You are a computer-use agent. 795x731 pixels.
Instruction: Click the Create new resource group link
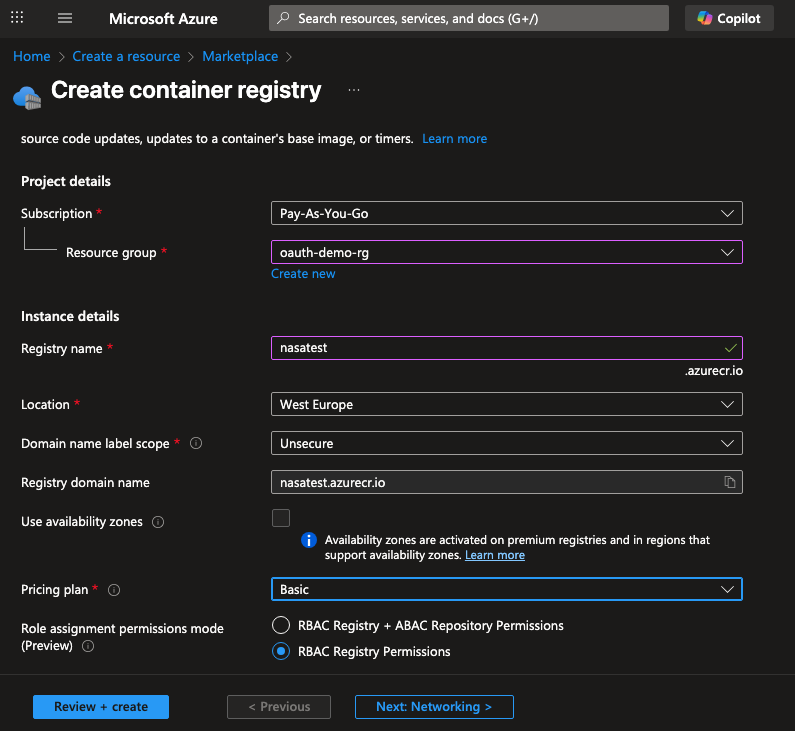click(303, 274)
